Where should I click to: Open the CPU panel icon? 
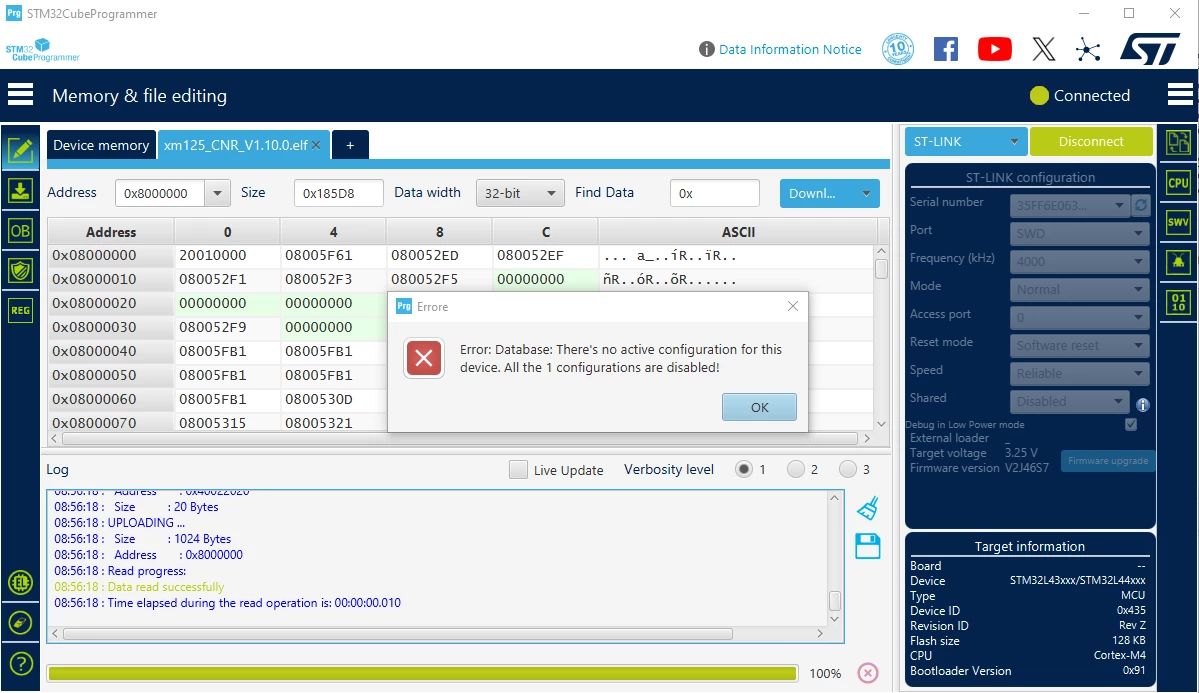(1178, 183)
